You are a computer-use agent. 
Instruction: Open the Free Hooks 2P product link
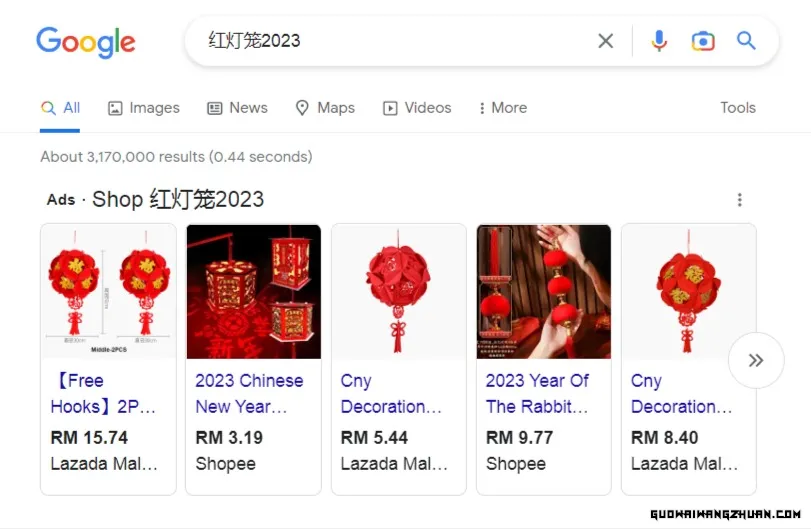[x=103, y=394]
